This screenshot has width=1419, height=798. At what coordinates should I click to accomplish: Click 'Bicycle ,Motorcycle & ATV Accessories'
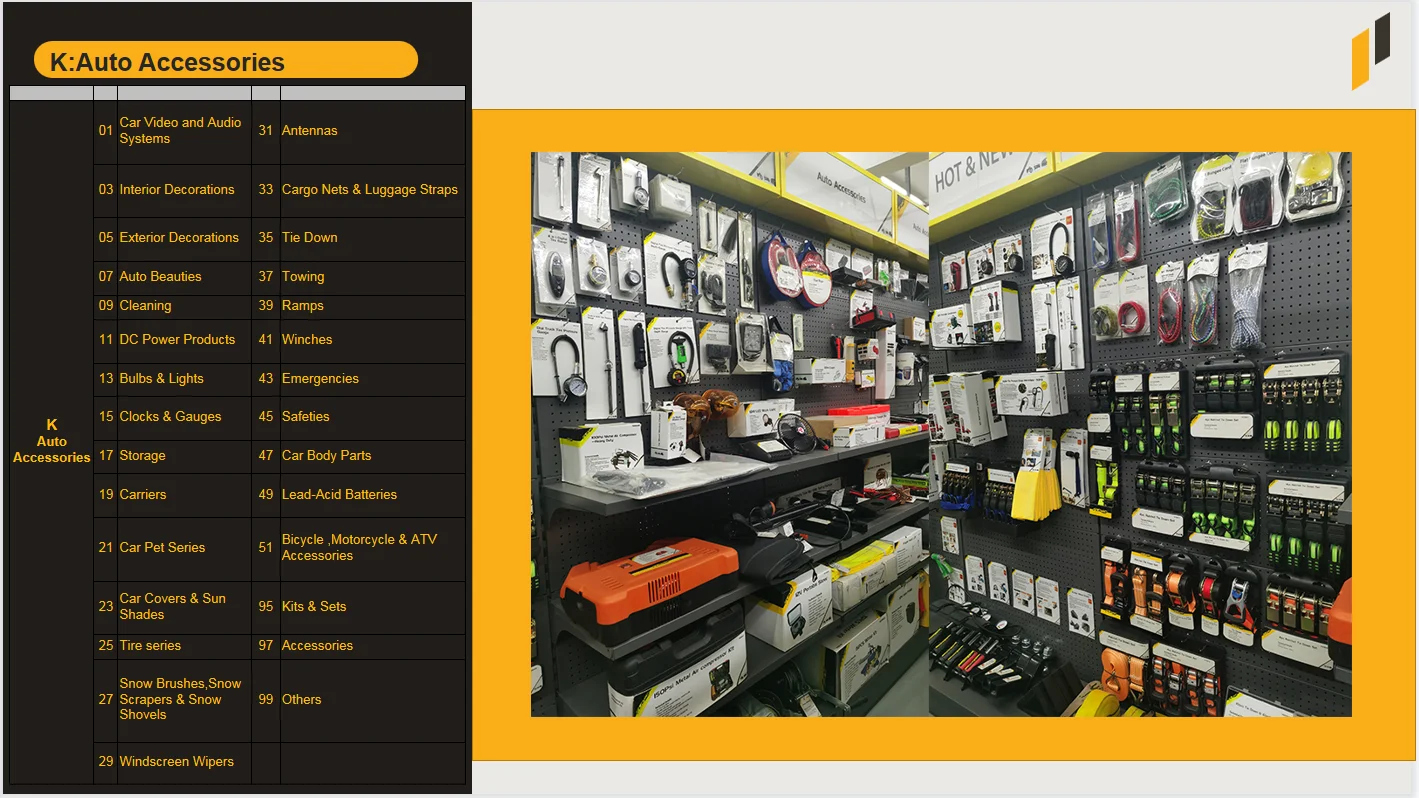(360, 548)
